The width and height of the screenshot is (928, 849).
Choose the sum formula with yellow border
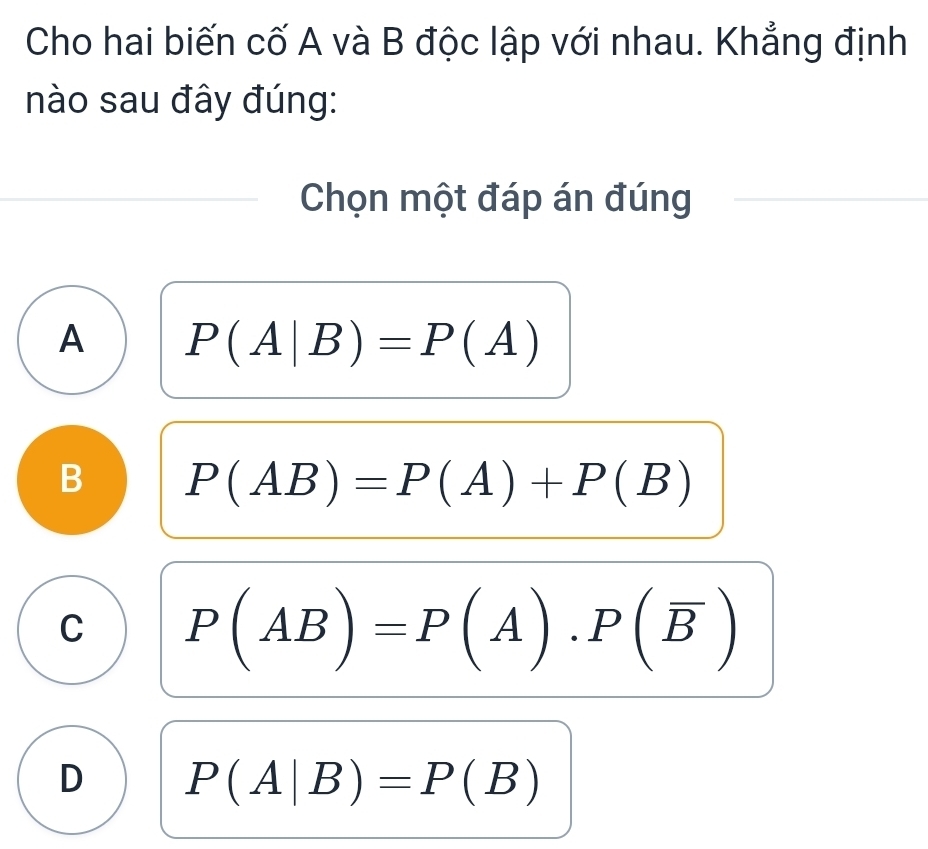click(x=443, y=481)
